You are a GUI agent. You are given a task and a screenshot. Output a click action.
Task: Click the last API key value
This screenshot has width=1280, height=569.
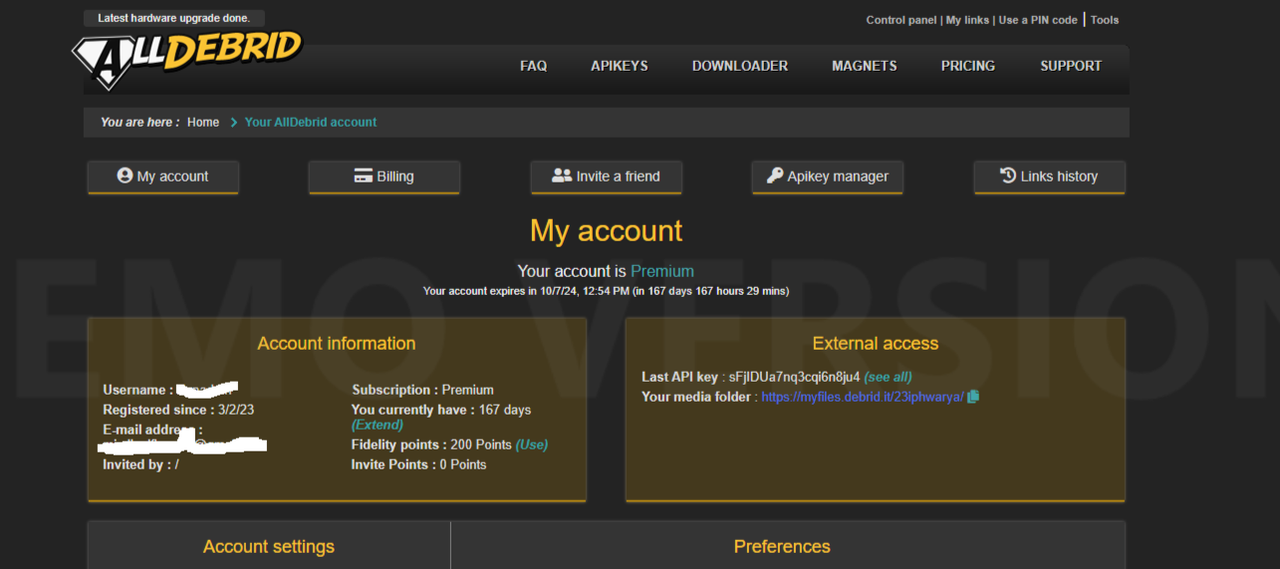(794, 377)
